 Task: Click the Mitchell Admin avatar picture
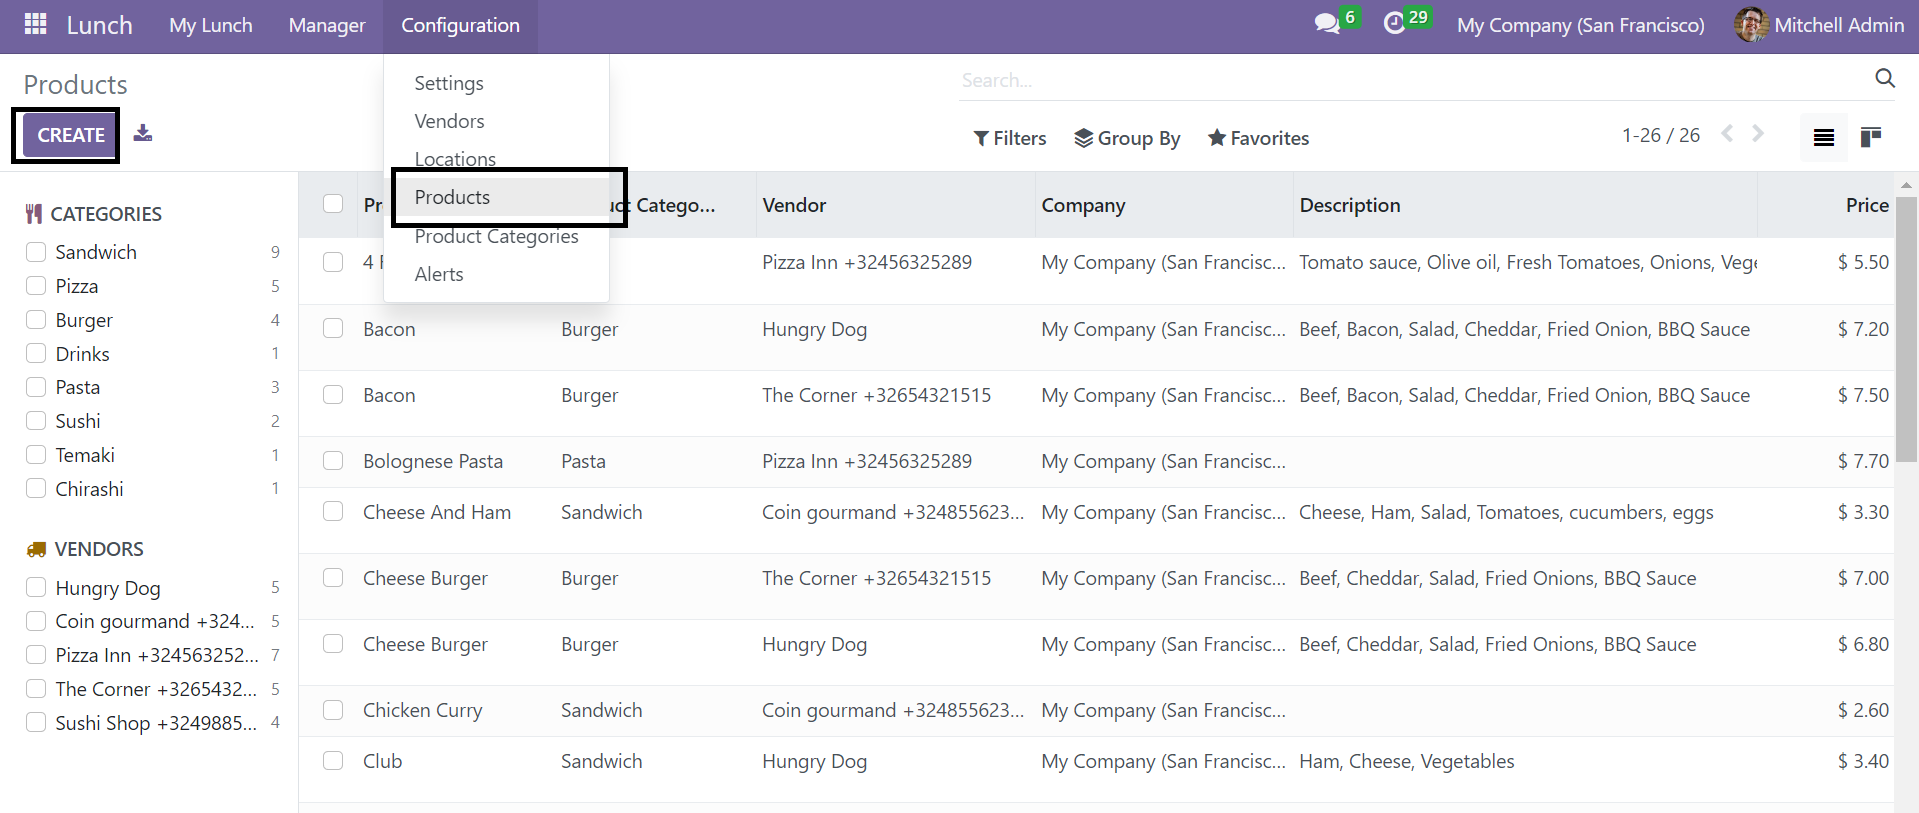click(1751, 25)
